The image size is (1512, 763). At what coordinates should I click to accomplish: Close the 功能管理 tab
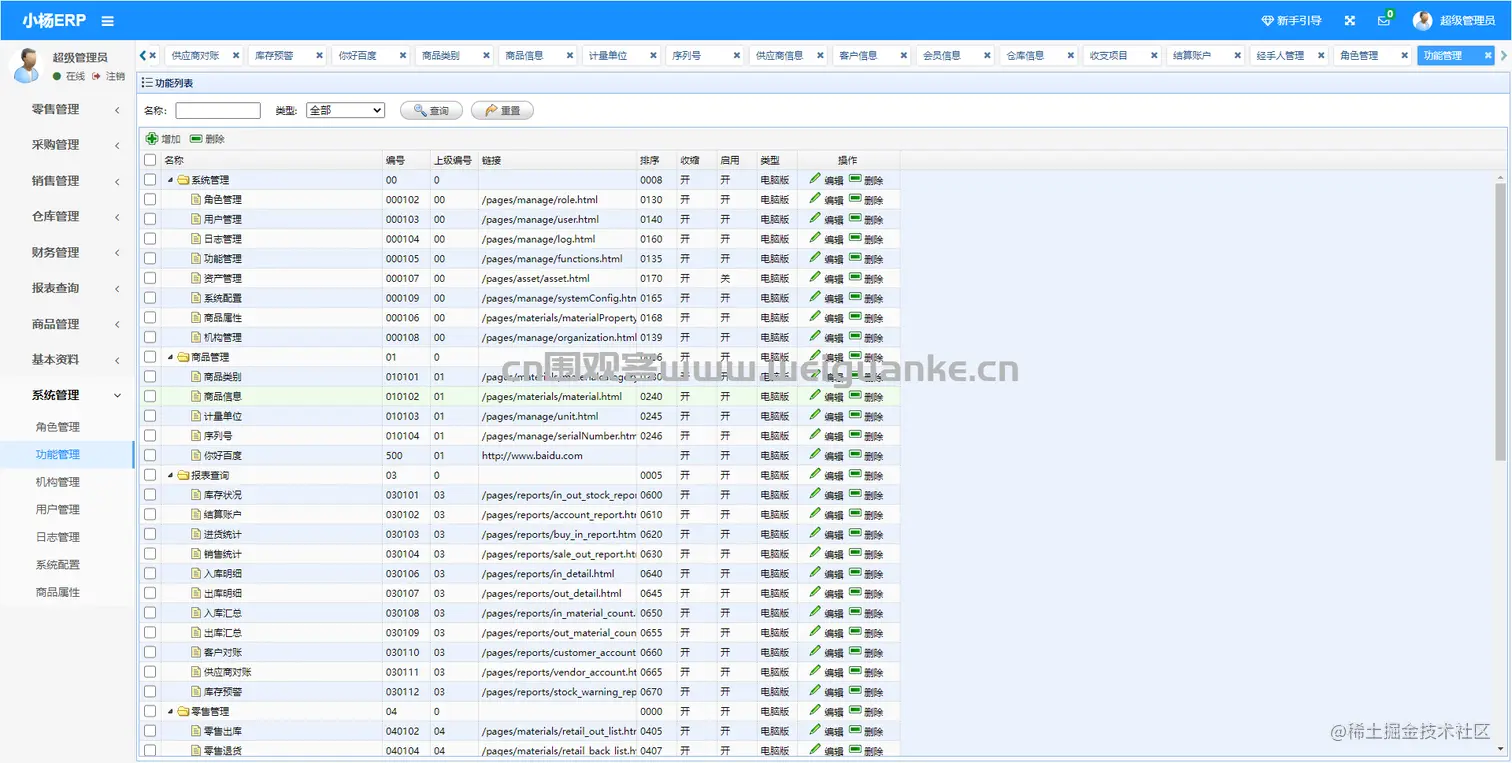(1488, 56)
